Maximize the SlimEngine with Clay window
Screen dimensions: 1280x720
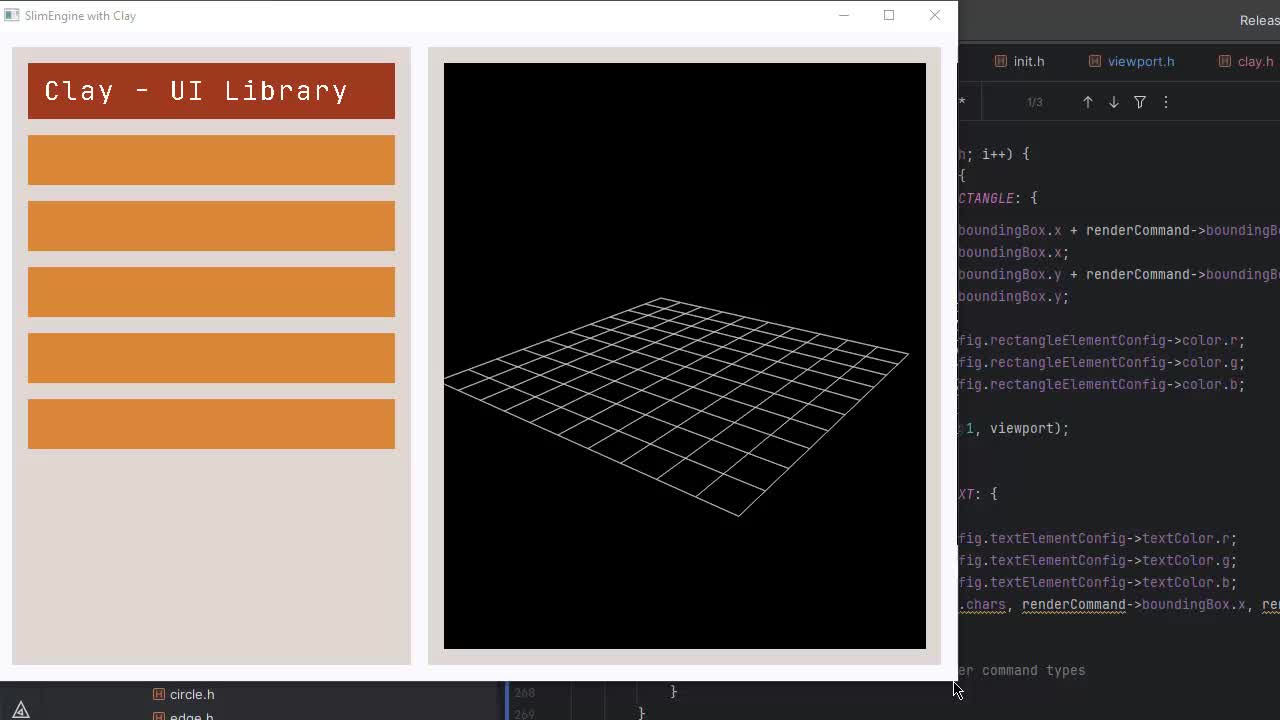click(888, 15)
